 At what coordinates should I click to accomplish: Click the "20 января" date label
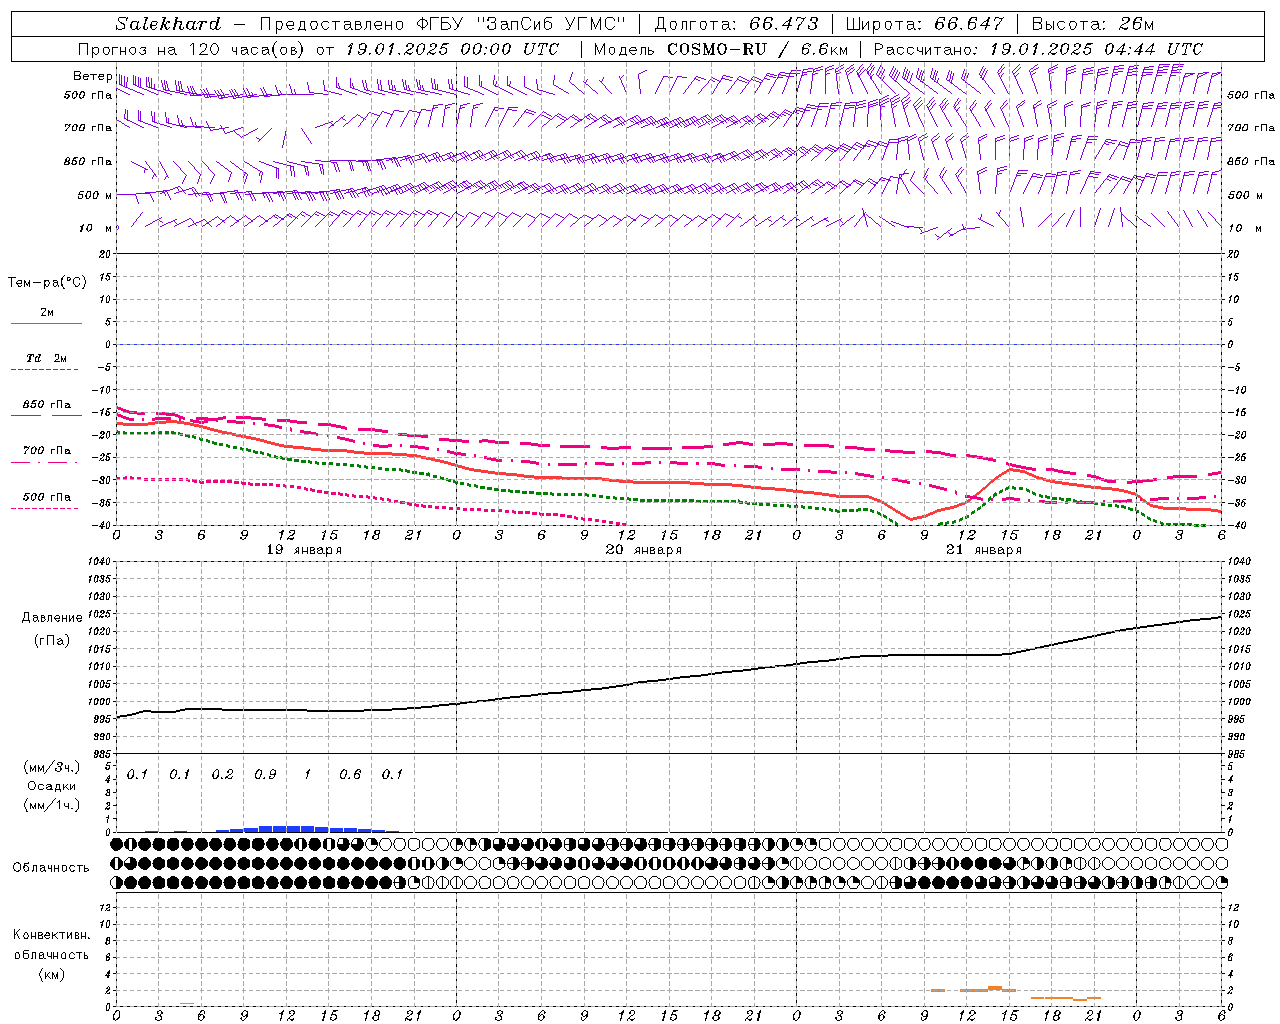tap(644, 550)
